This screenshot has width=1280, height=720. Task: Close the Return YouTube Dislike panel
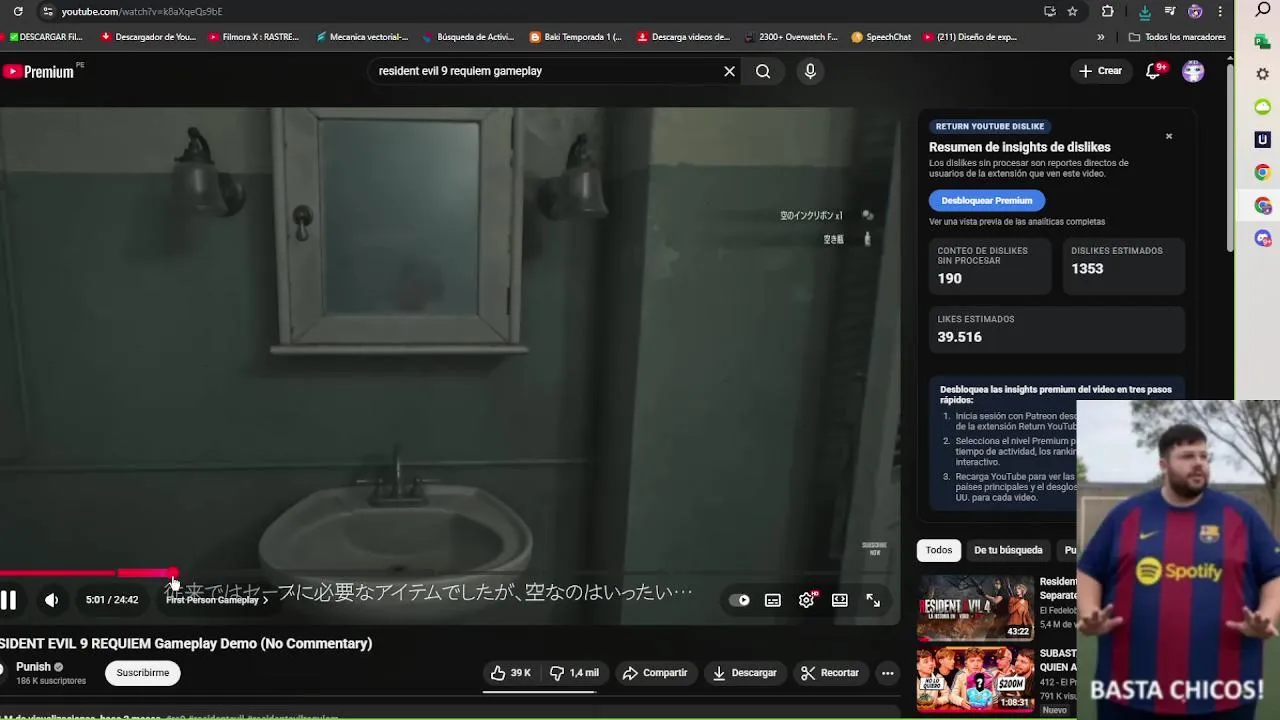pos(1168,136)
